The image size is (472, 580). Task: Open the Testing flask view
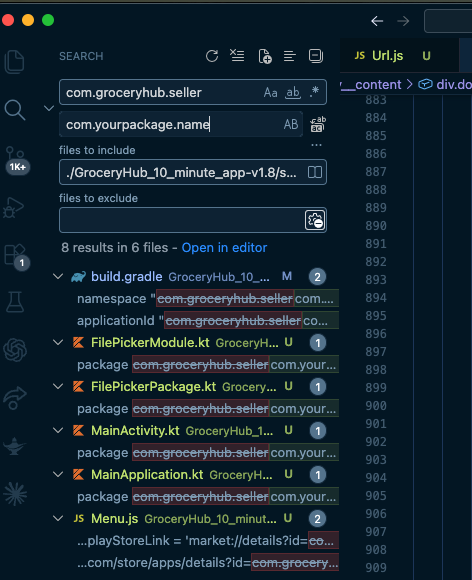tap(15, 301)
